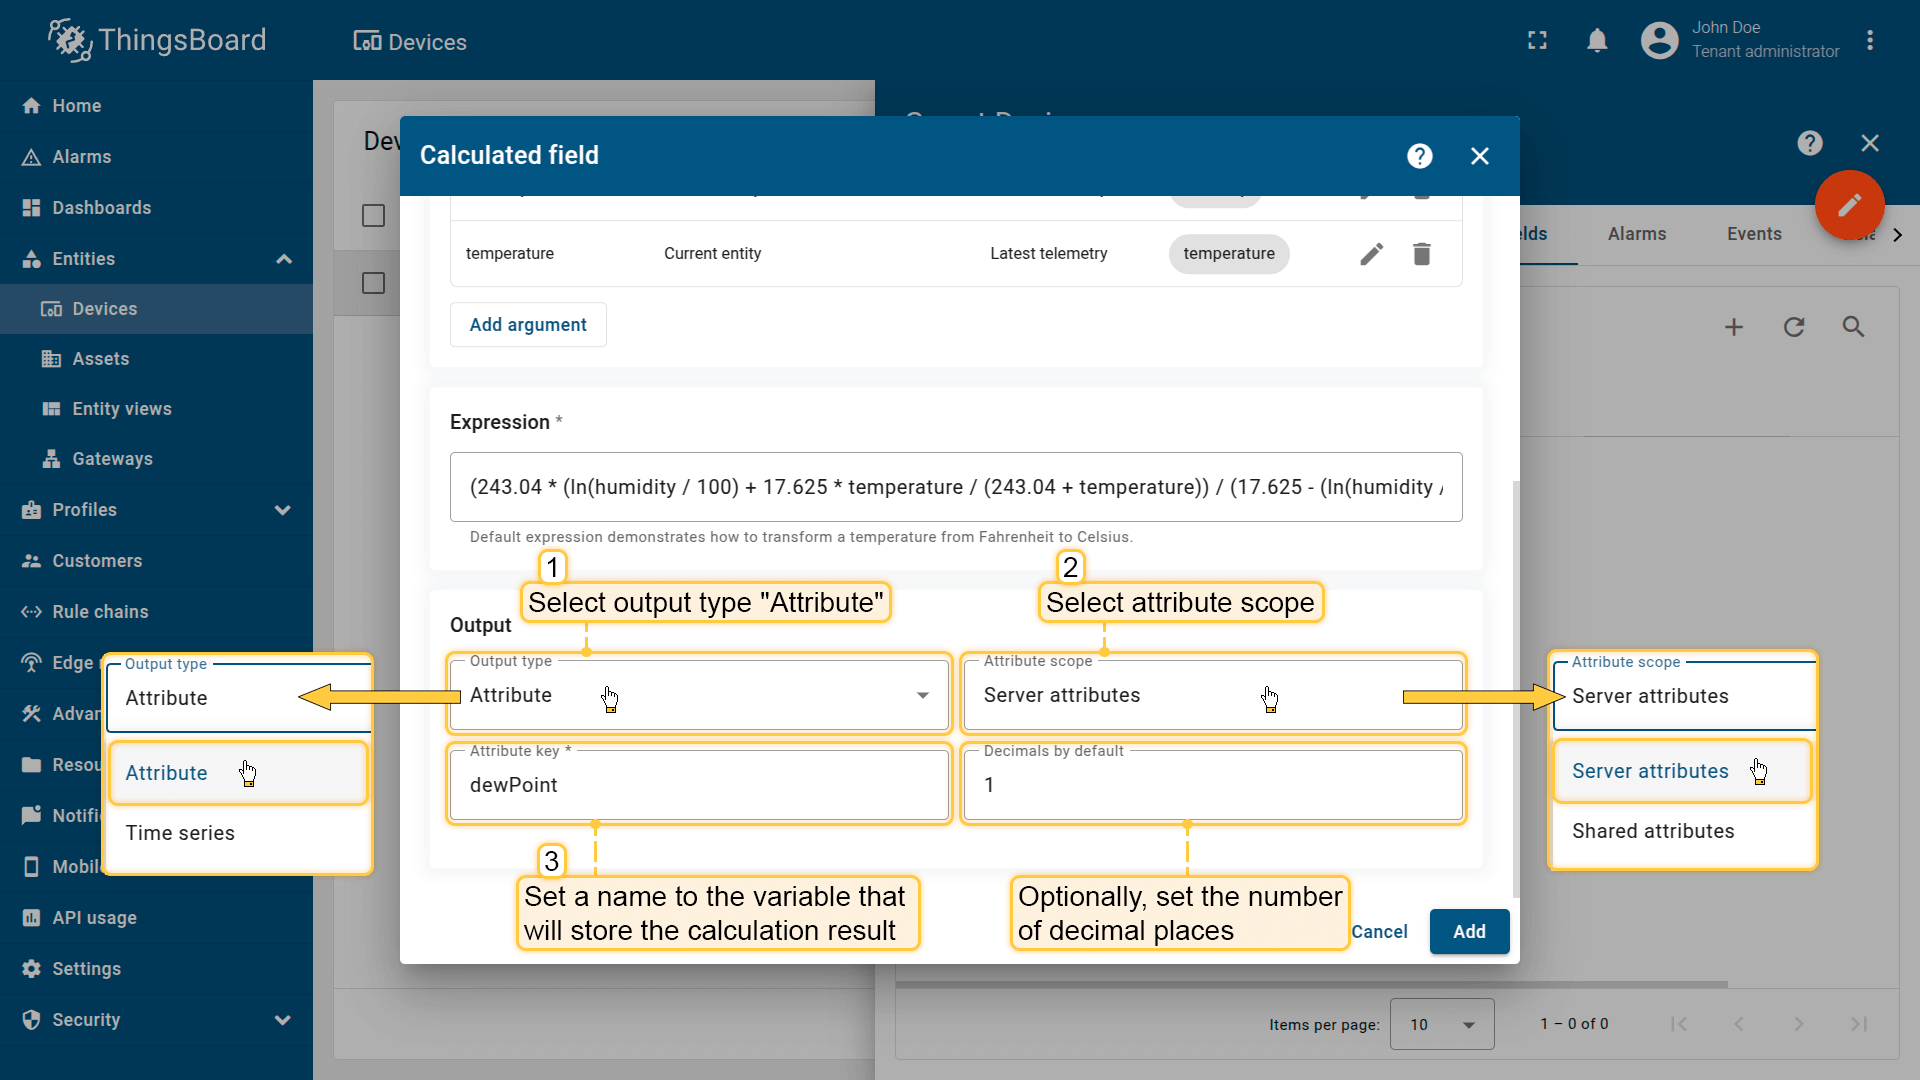Change the Items per page dropdown
The height and width of the screenshot is (1080, 1920).
(x=1441, y=1024)
